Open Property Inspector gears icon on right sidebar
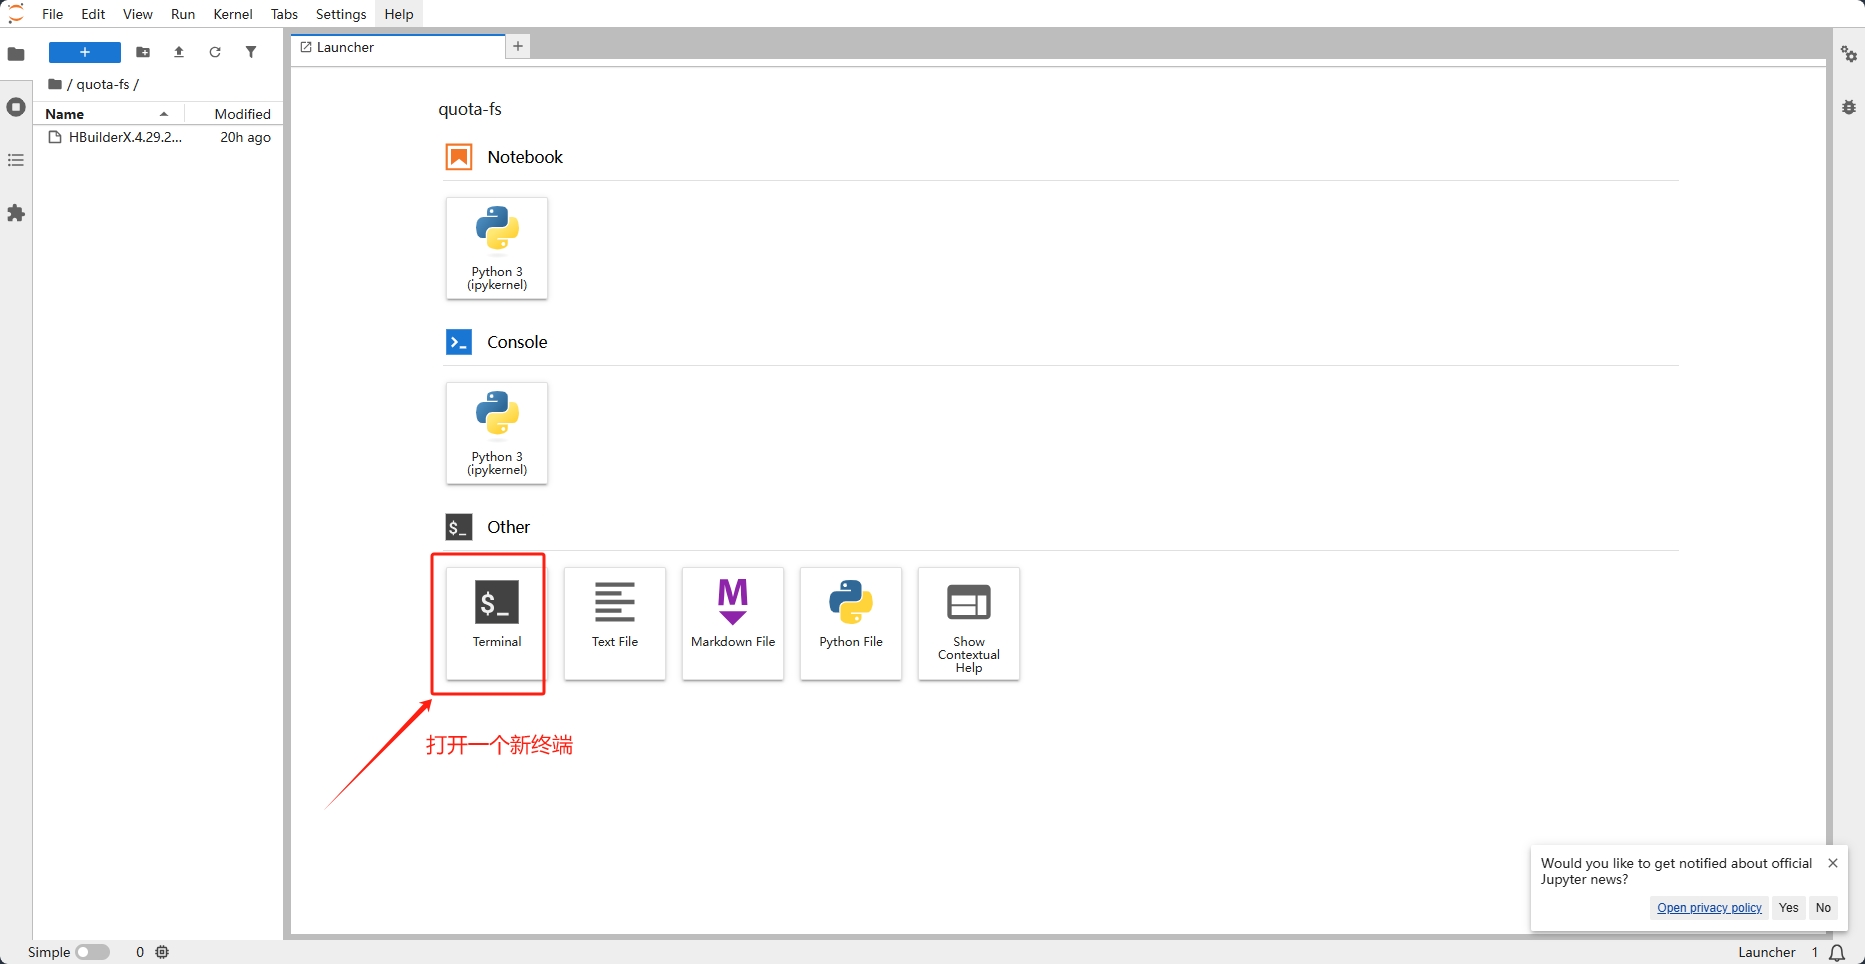 pyautogui.click(x=1849, y=54)
